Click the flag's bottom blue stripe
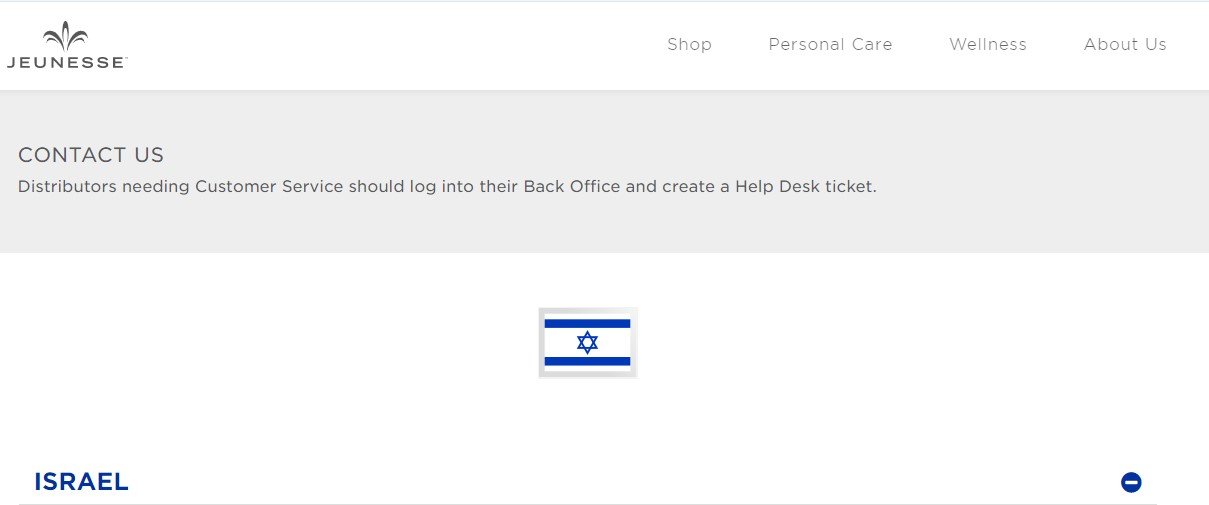Viewport: 1209px width, 505px height. coord(588,361)
